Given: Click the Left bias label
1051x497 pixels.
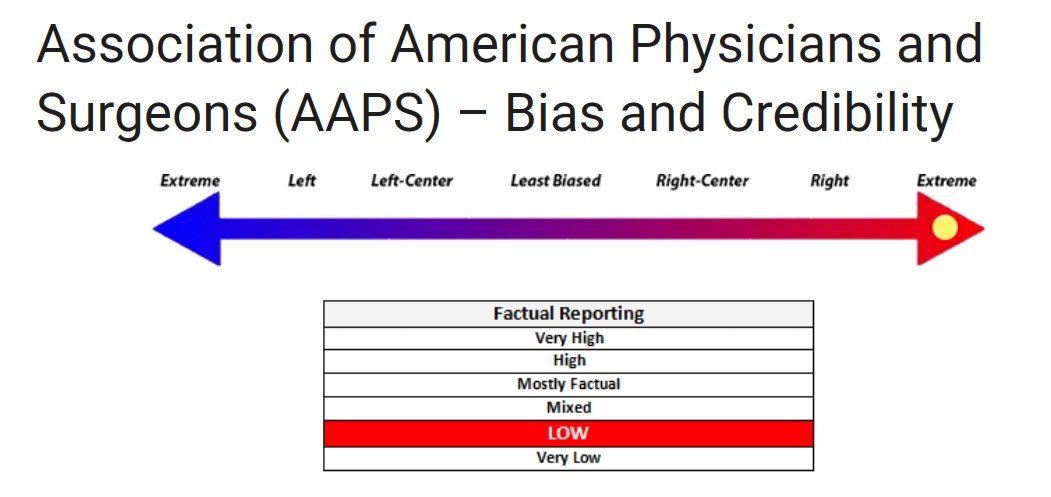Looking at the screenshot, I should pyautogui.click(x=302, y=181).
